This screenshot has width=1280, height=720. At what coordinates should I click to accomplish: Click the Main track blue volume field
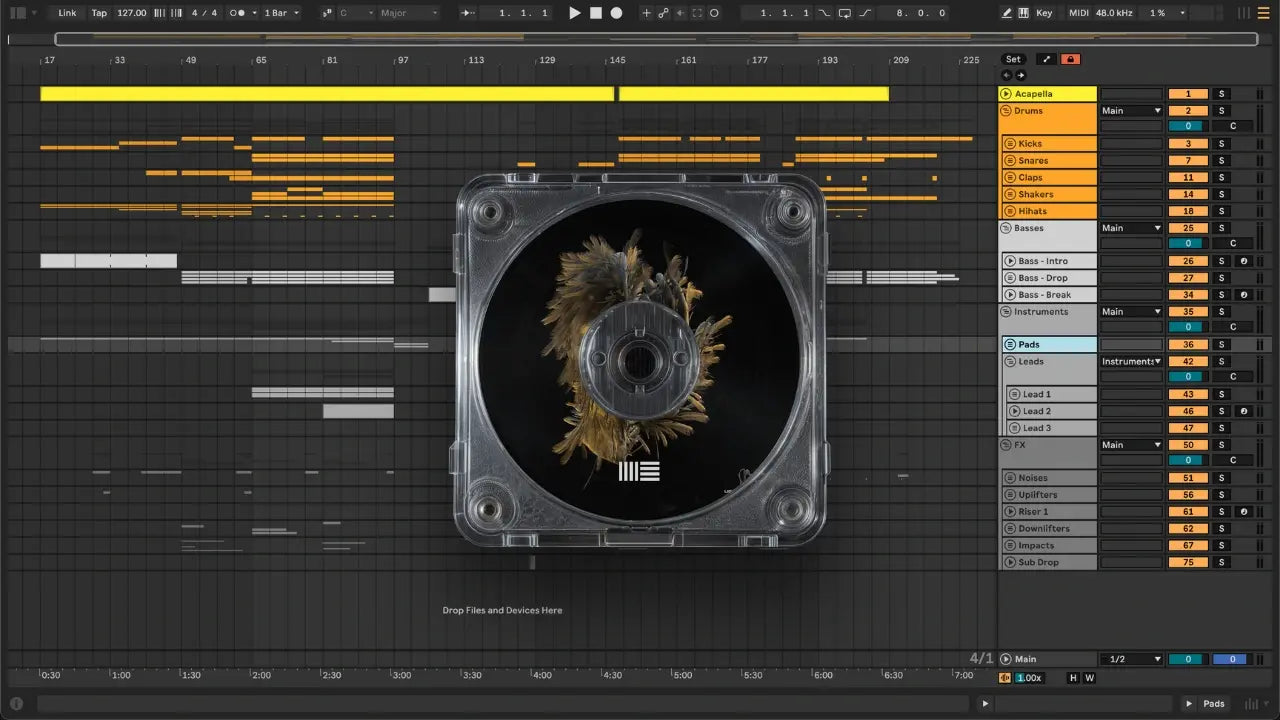pyautogui.click(x=1231, y=659)
